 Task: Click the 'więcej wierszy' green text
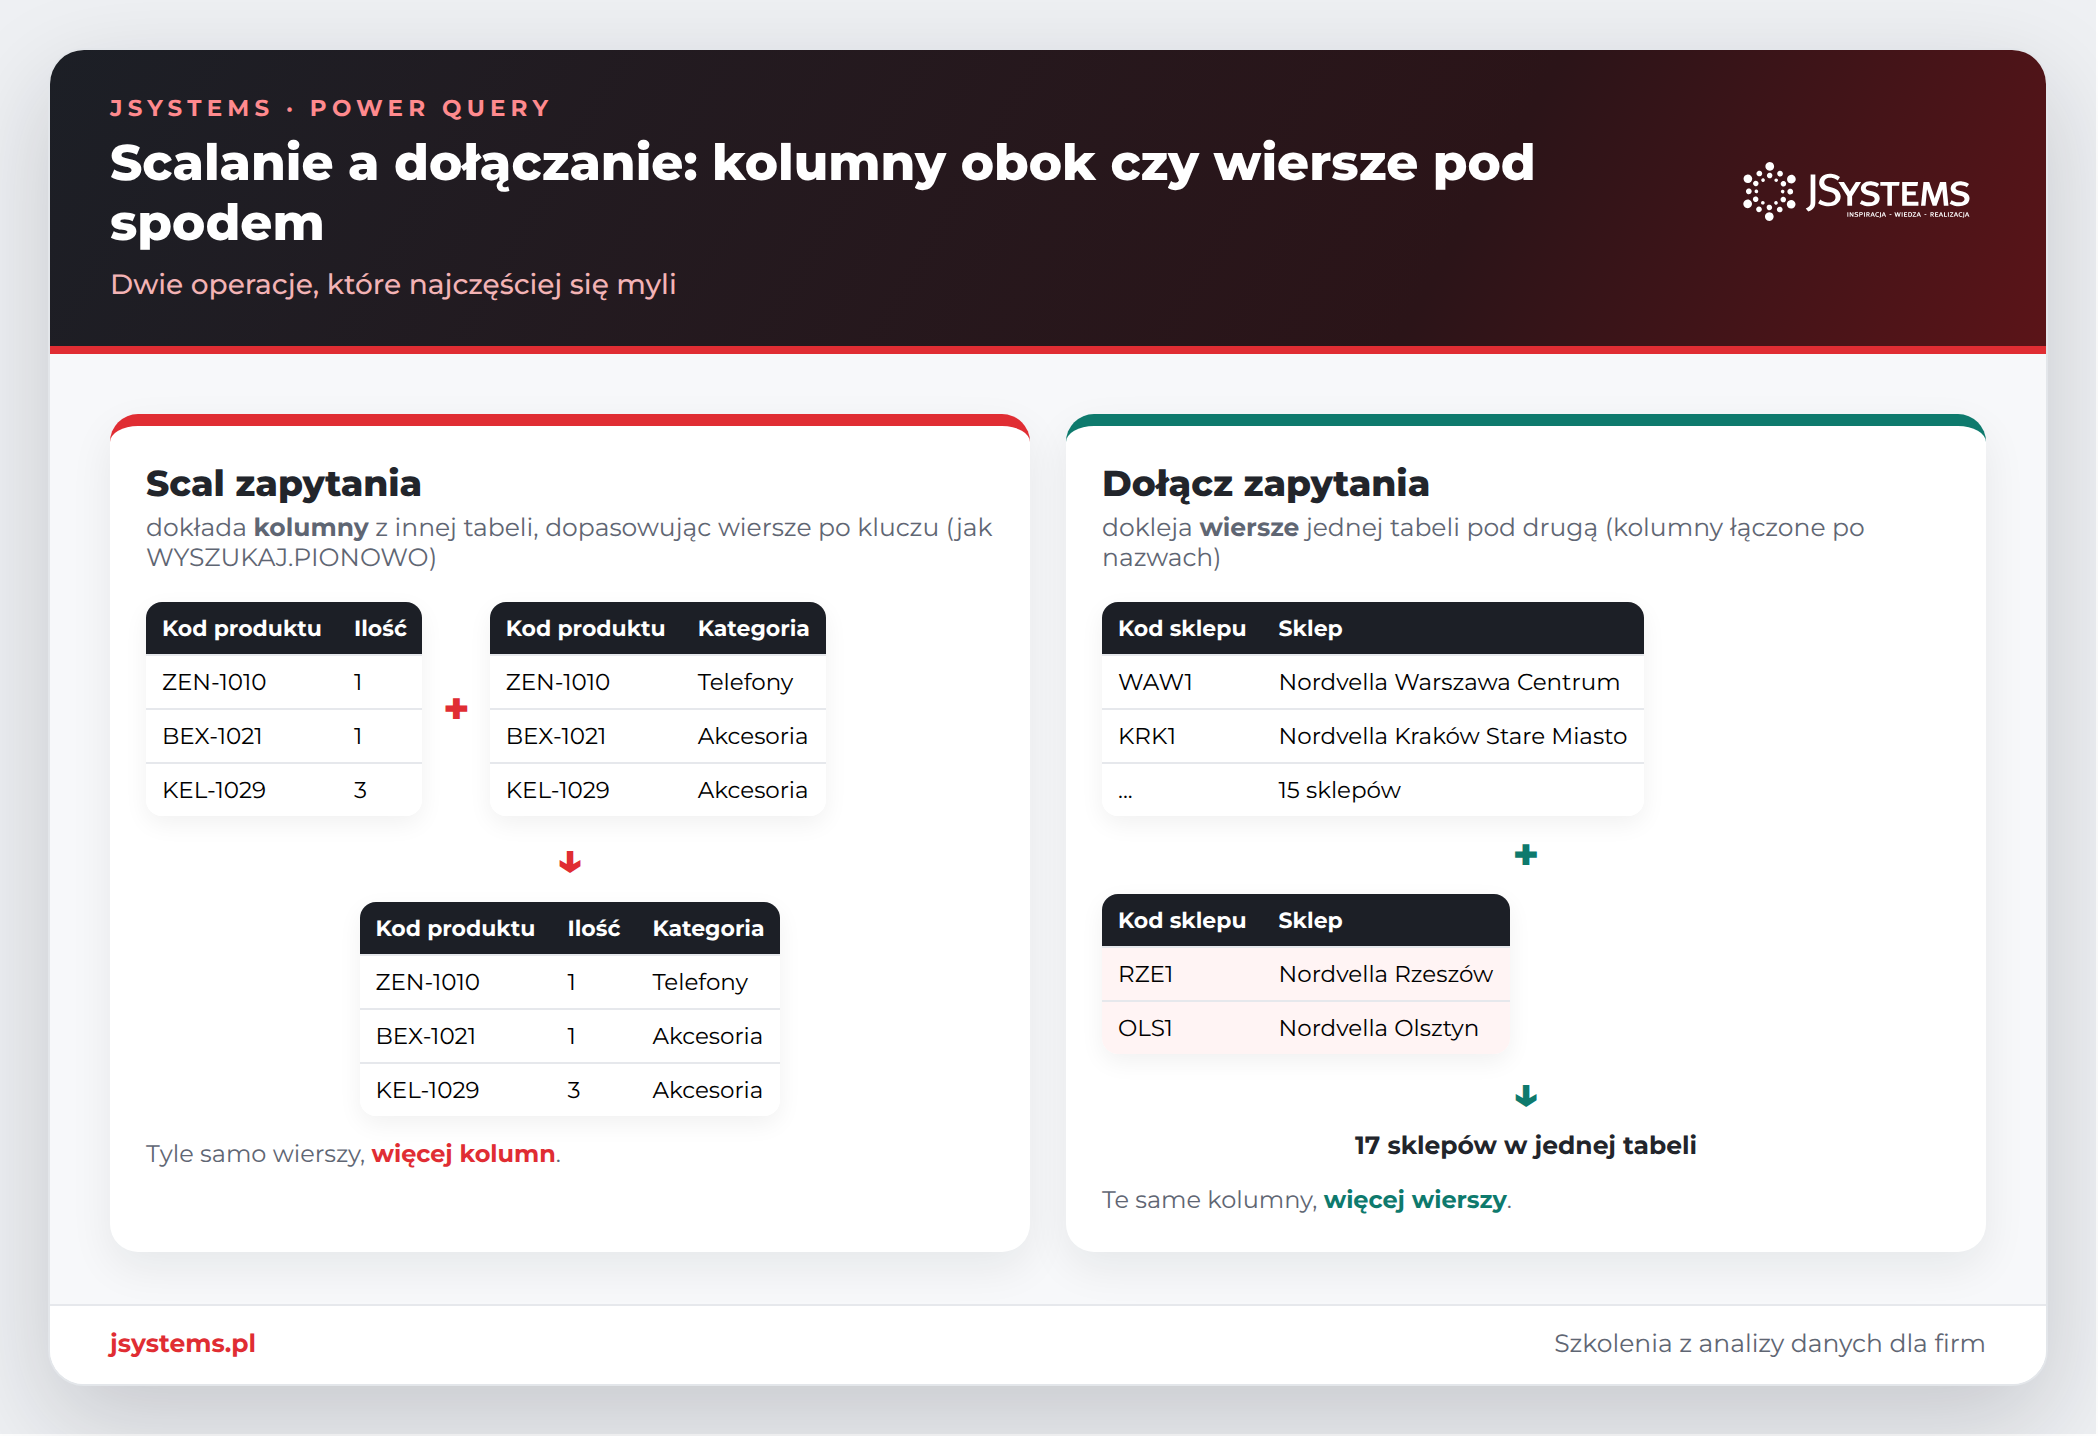pyautogui.click(x=1415, y=1199)
